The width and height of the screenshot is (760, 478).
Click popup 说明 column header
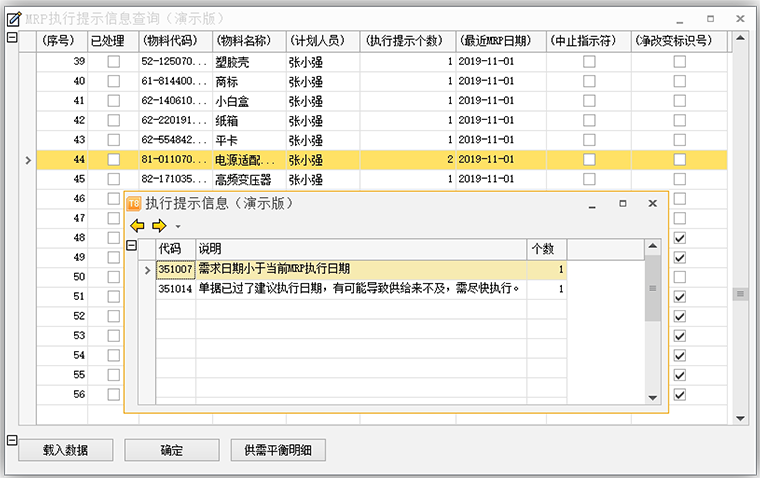click(x=361, y=249)
